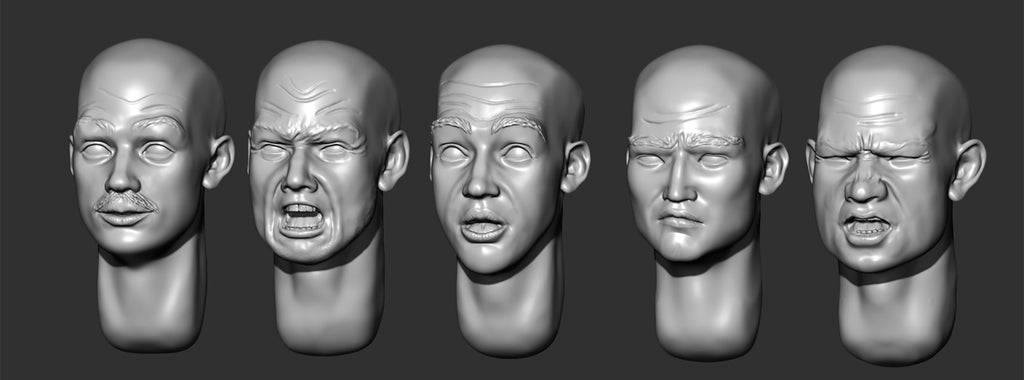
Task: Select the fourth head with frowning lips
Action: click(x=707, y=202)
